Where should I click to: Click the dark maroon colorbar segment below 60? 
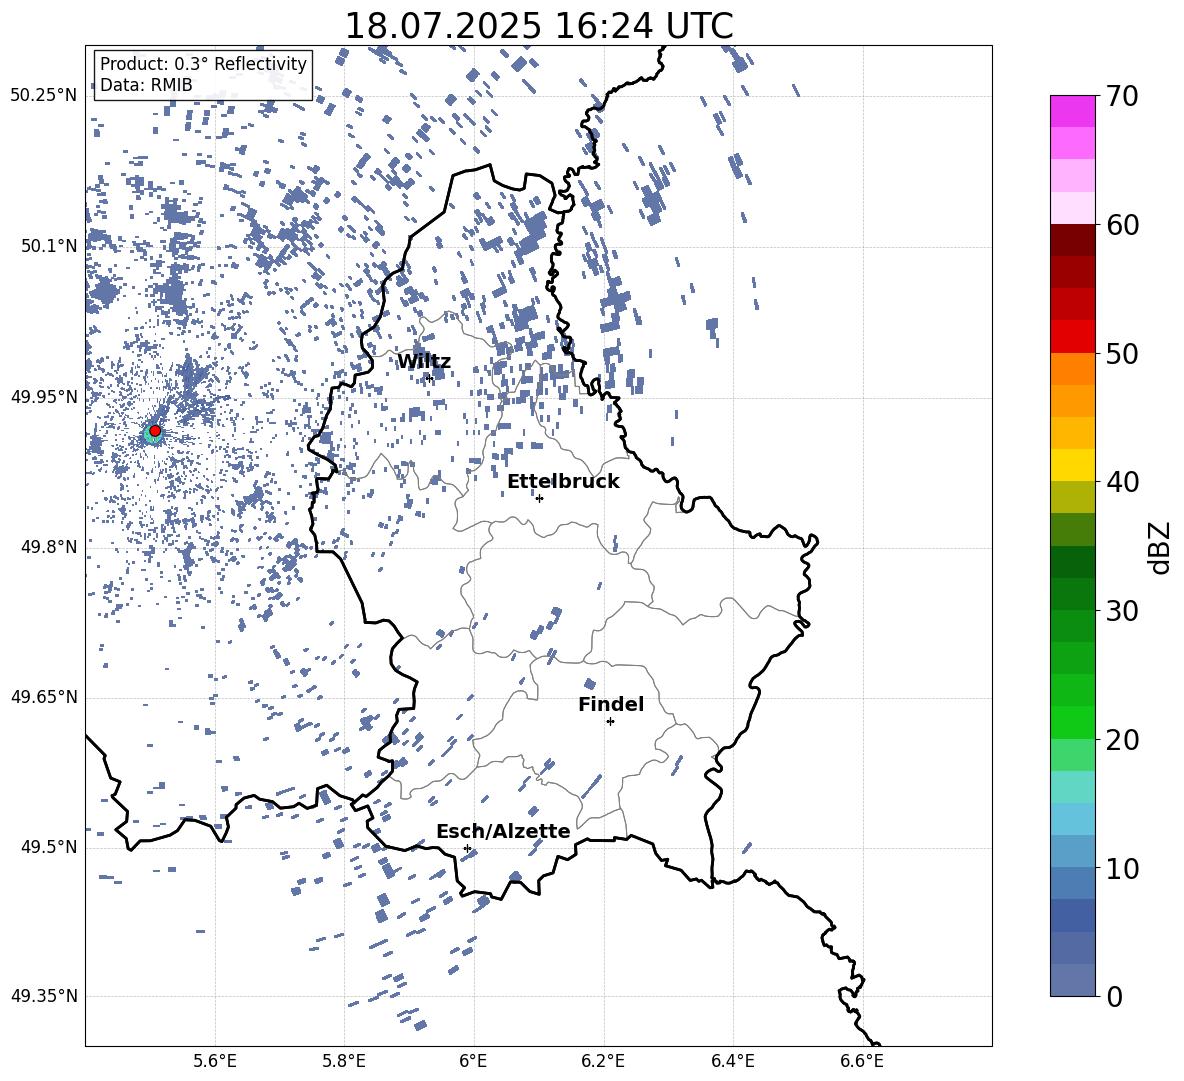pyautogui.click(x=1073, y=240)
